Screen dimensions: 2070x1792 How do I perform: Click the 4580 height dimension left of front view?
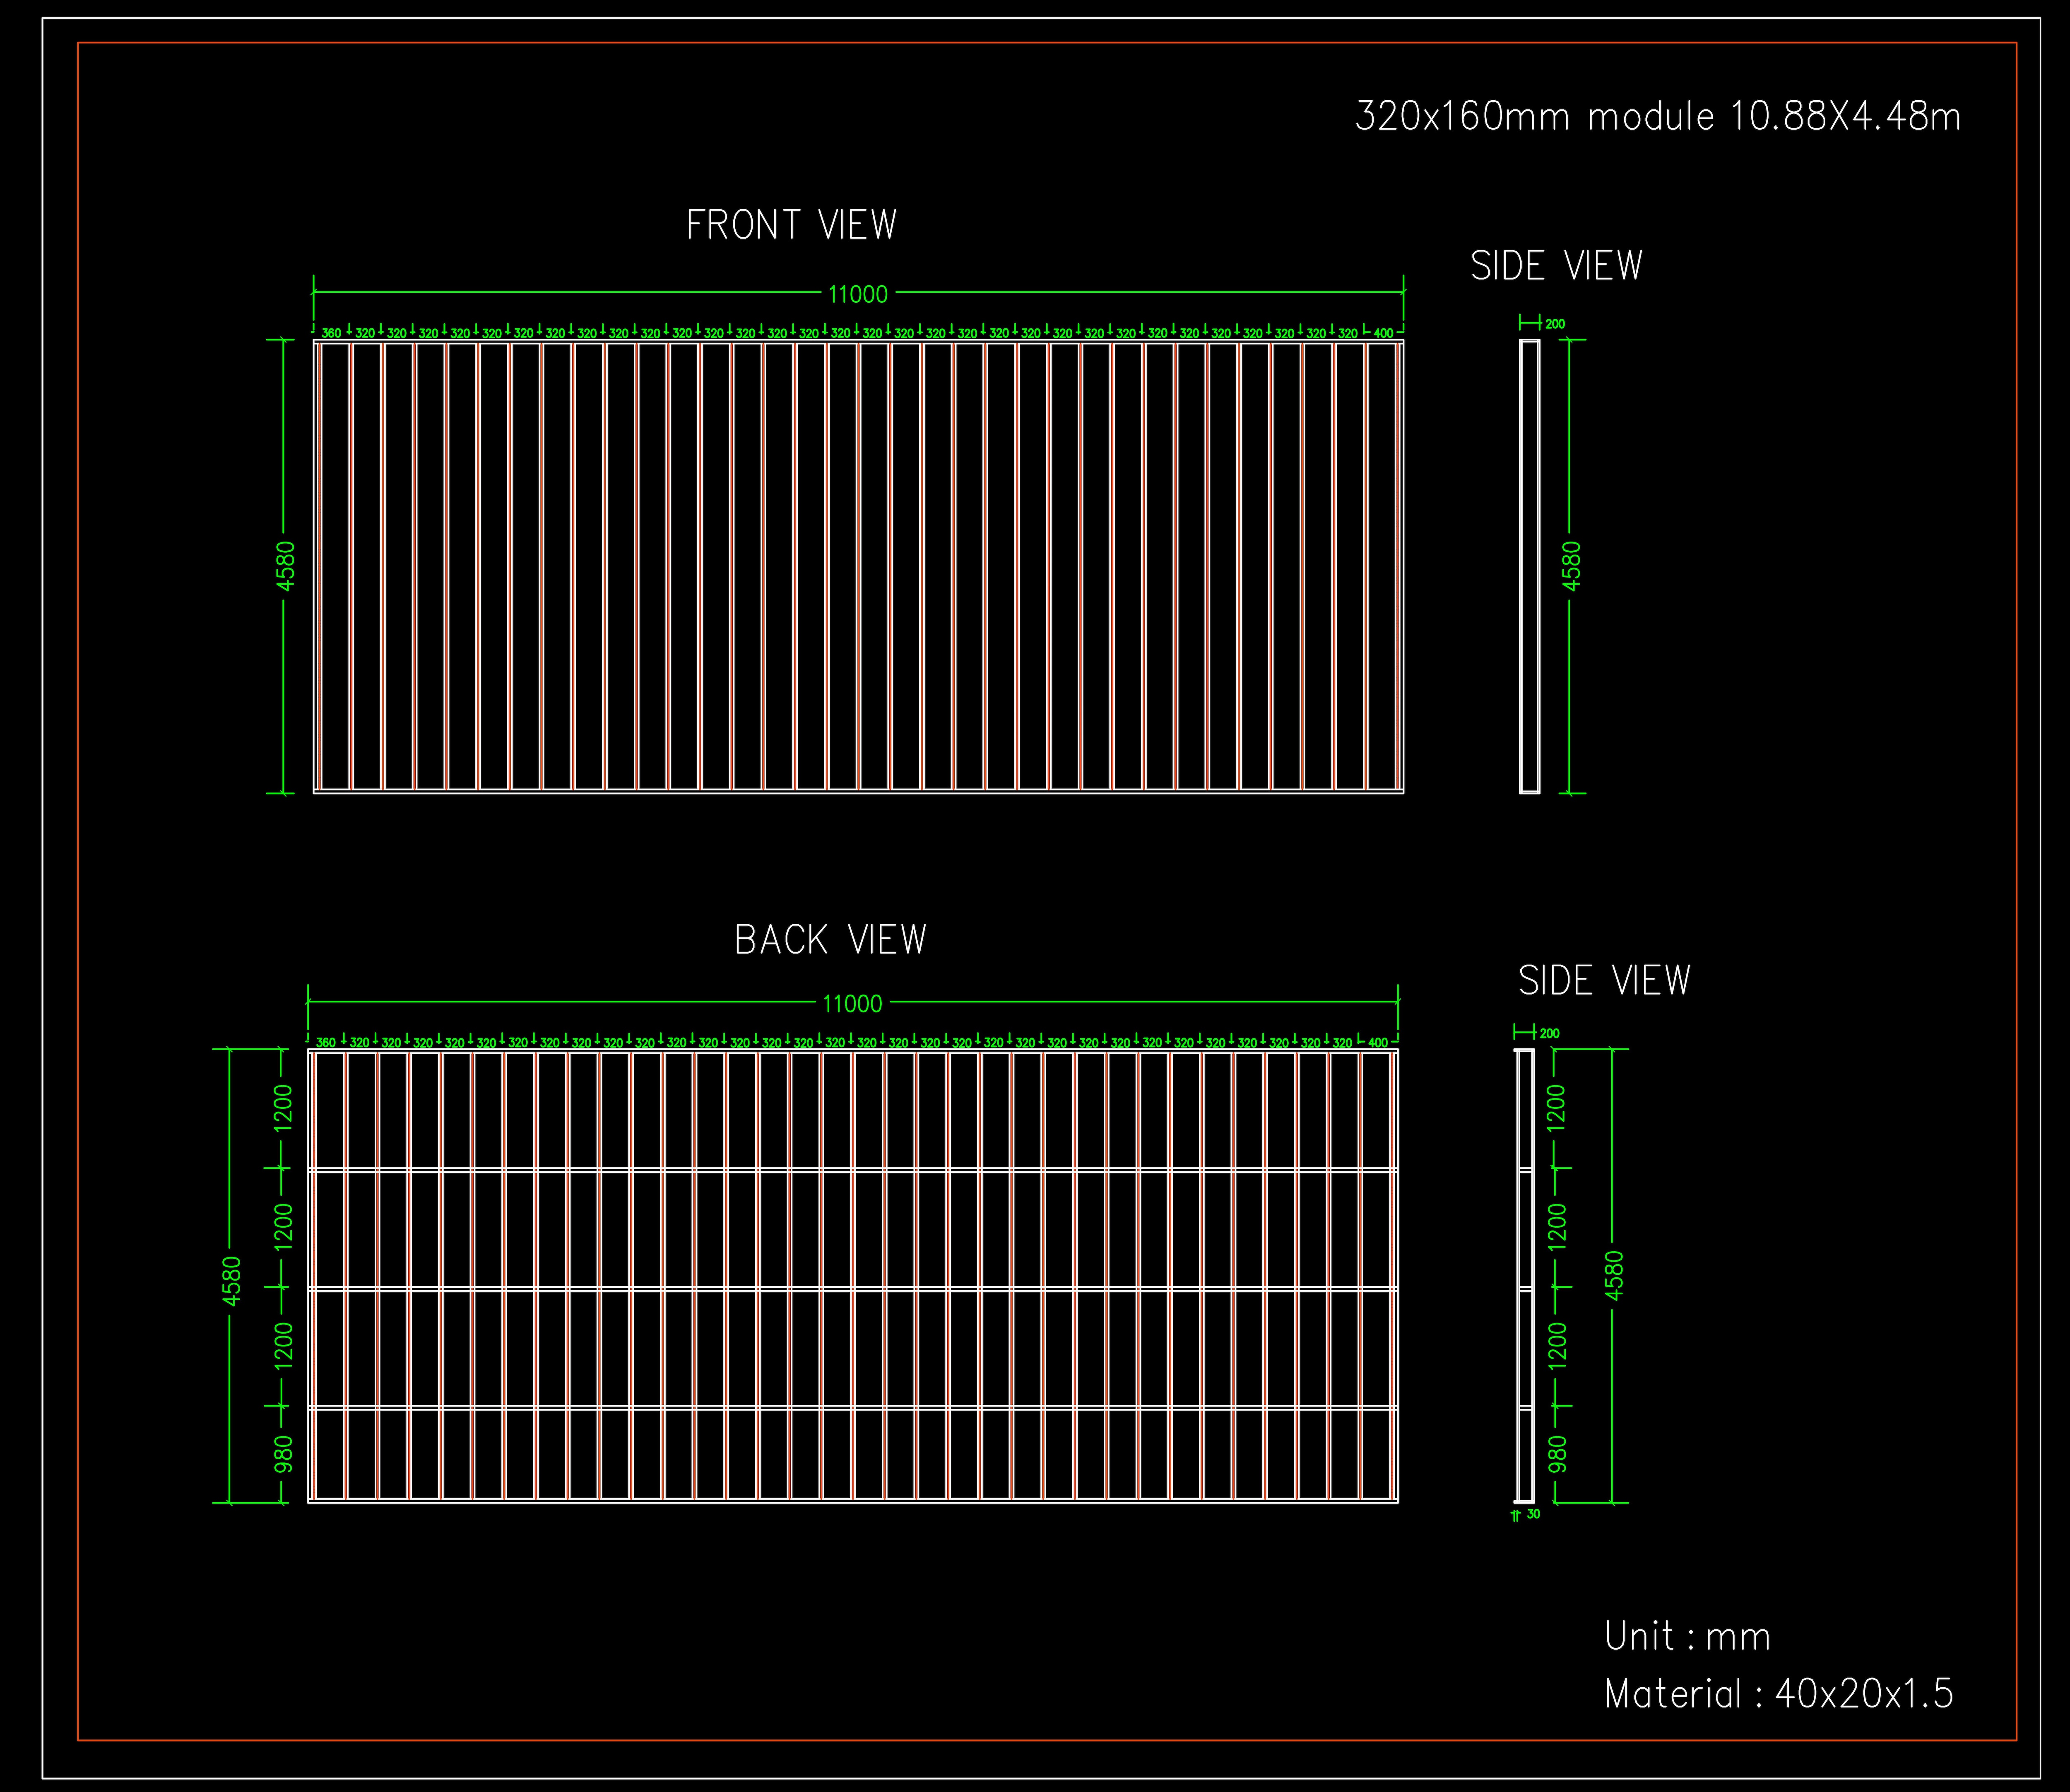tap(286, 566)
